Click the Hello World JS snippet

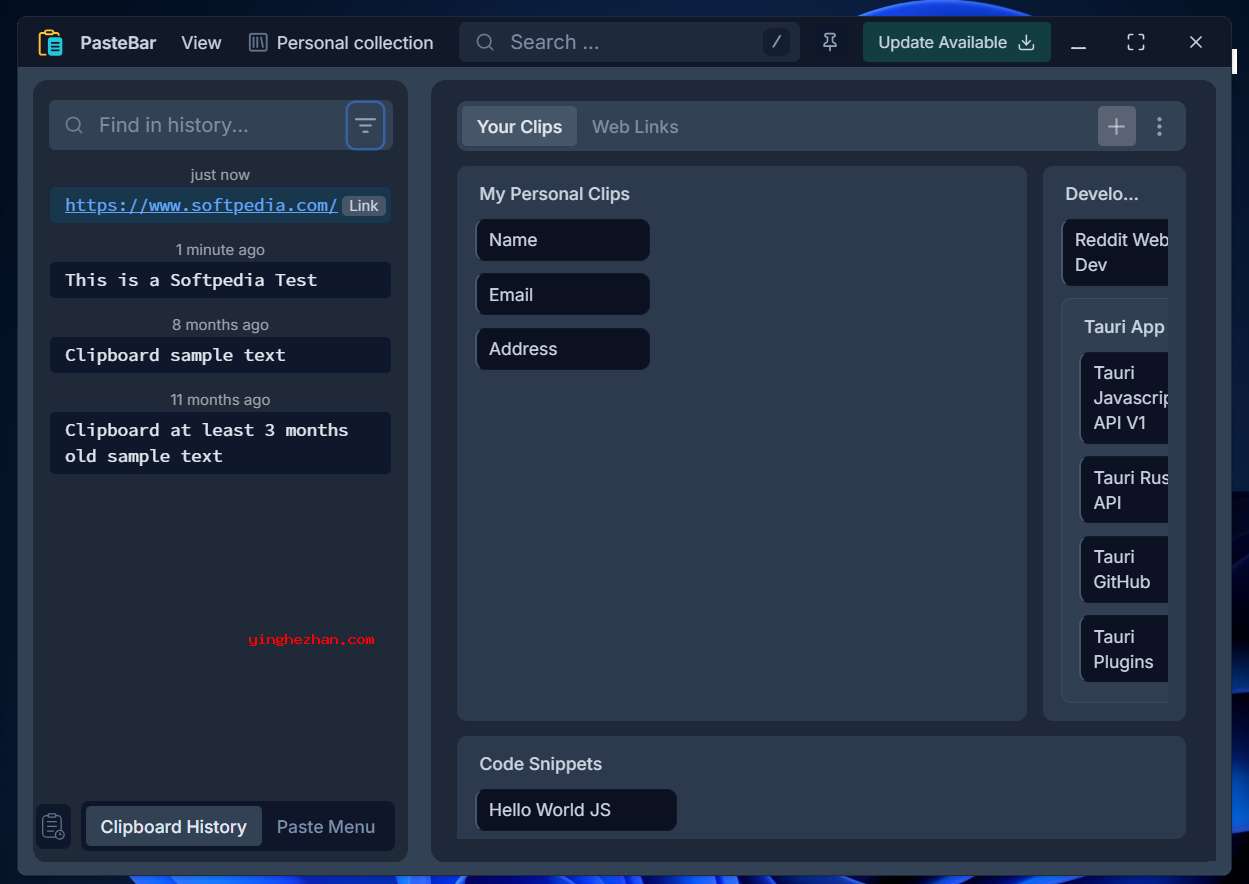tap(576, 810)
